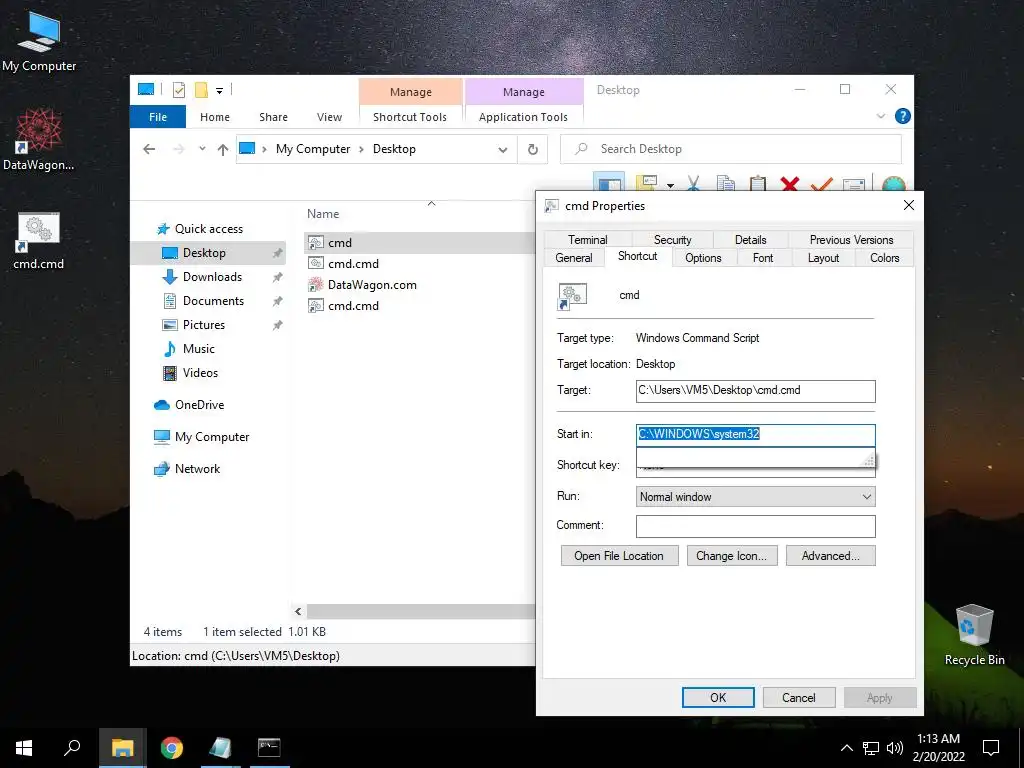Switch to Layout tab
This screenshot has height=768, width=1024.
[823, 258]
